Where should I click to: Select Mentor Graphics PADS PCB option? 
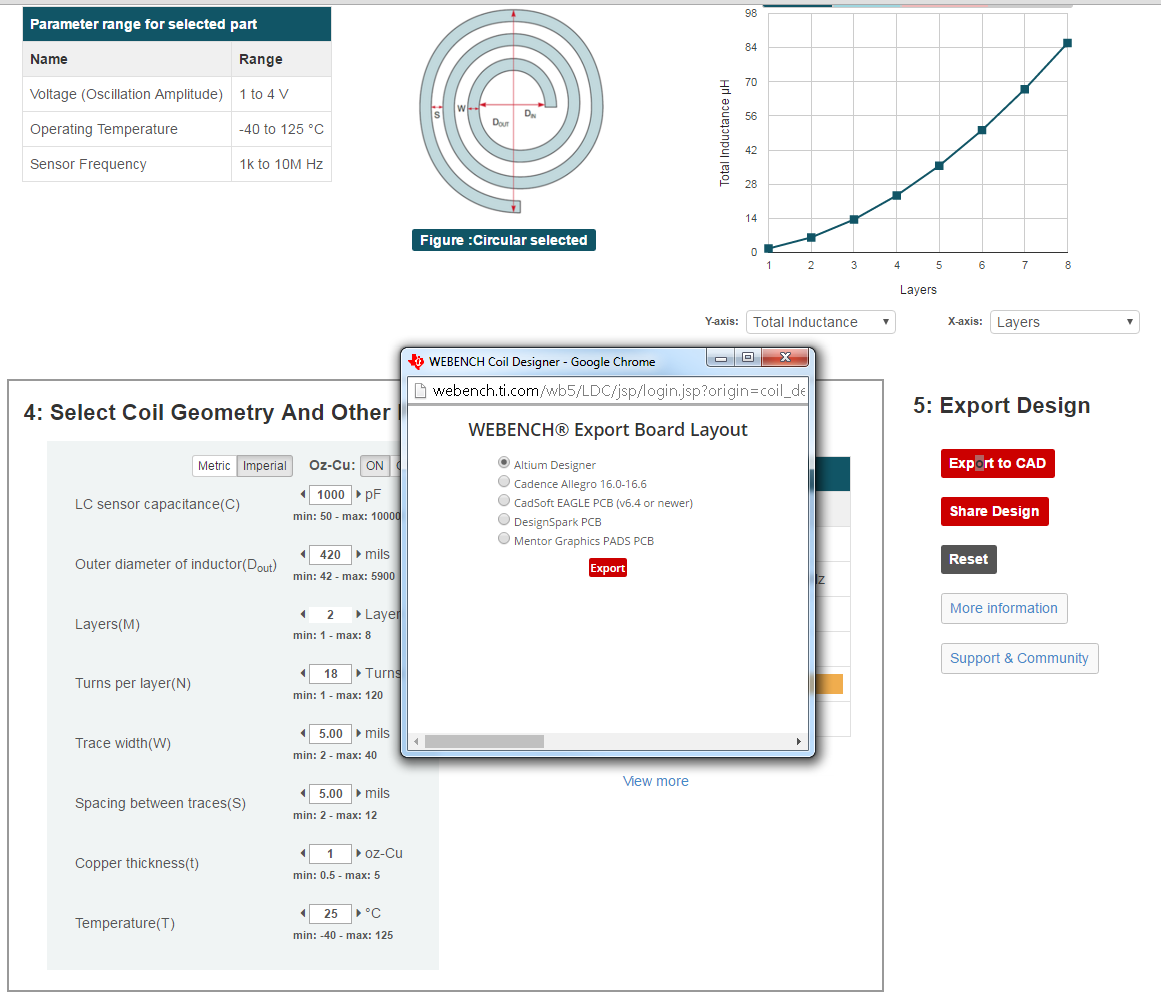[x=503, y=538]
